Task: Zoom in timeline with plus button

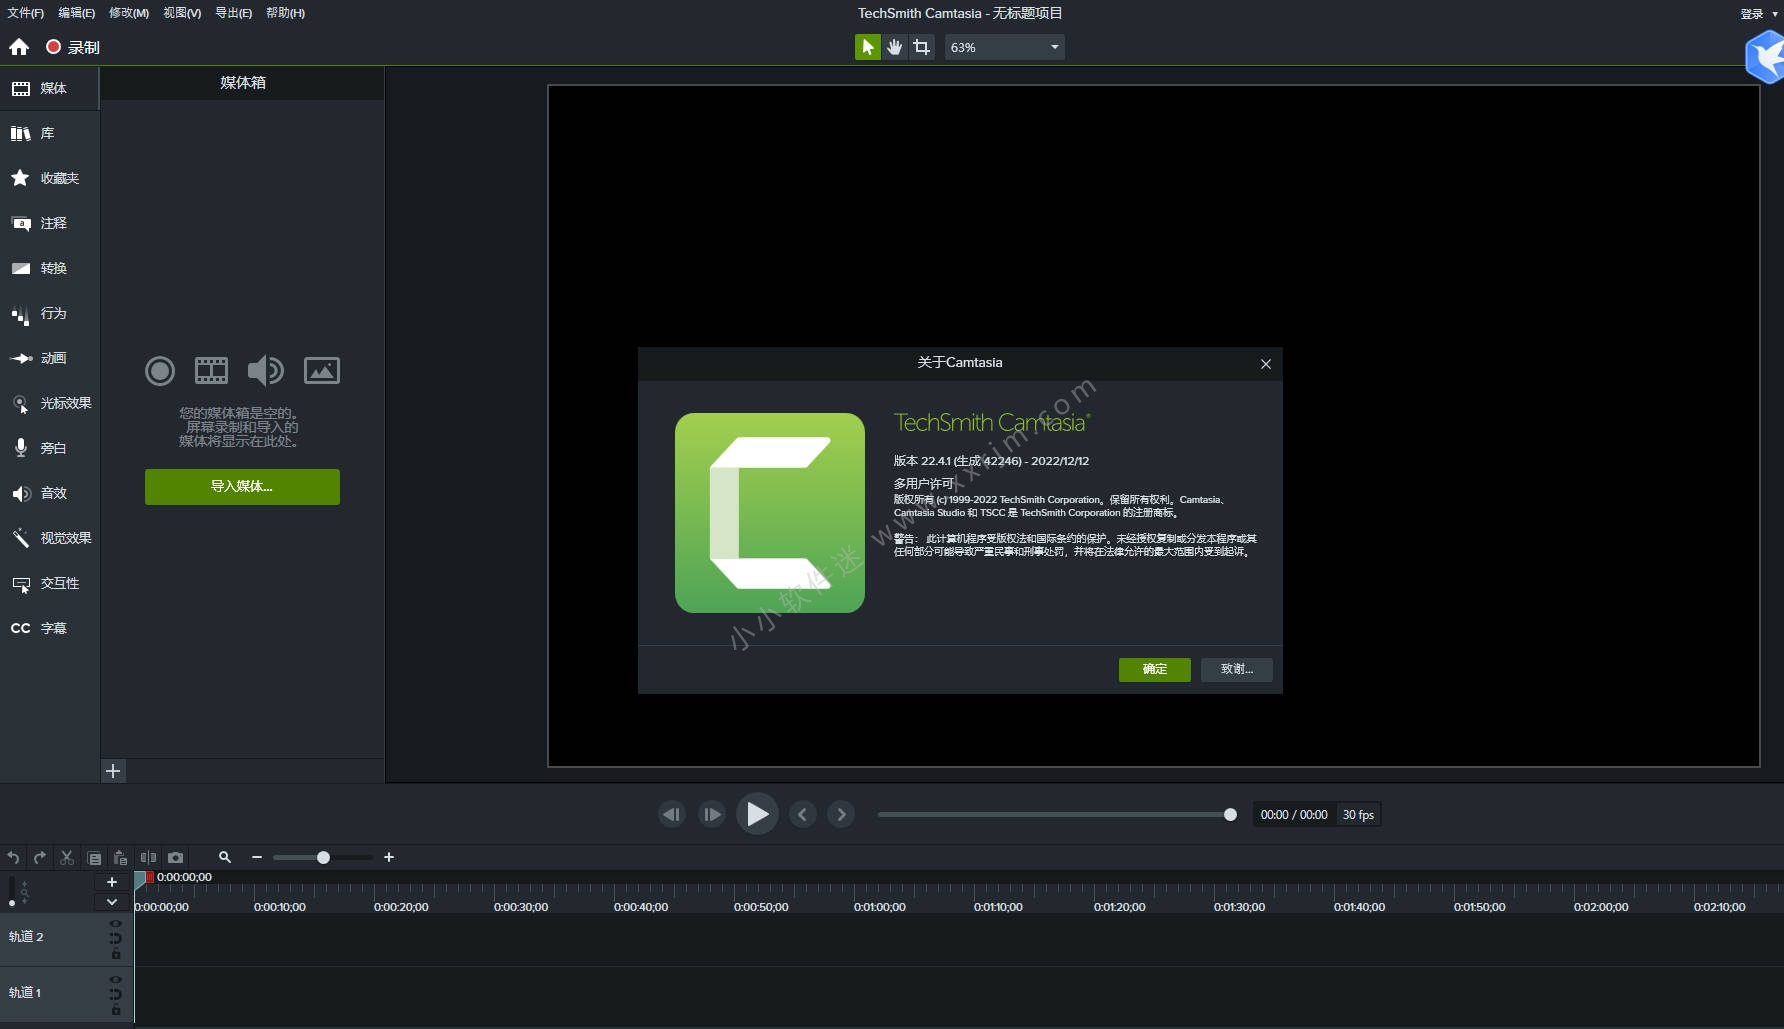Action: point(389,858)
